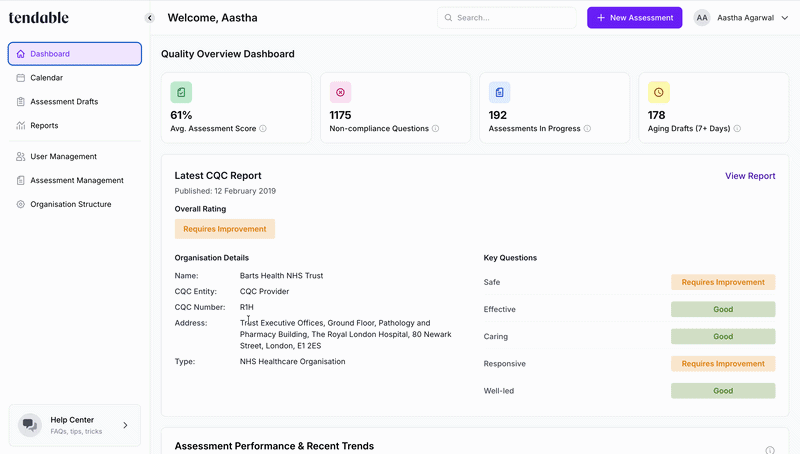Open the View Report link
The height and width of the screenshot is (454, 800).
(750, 176)
